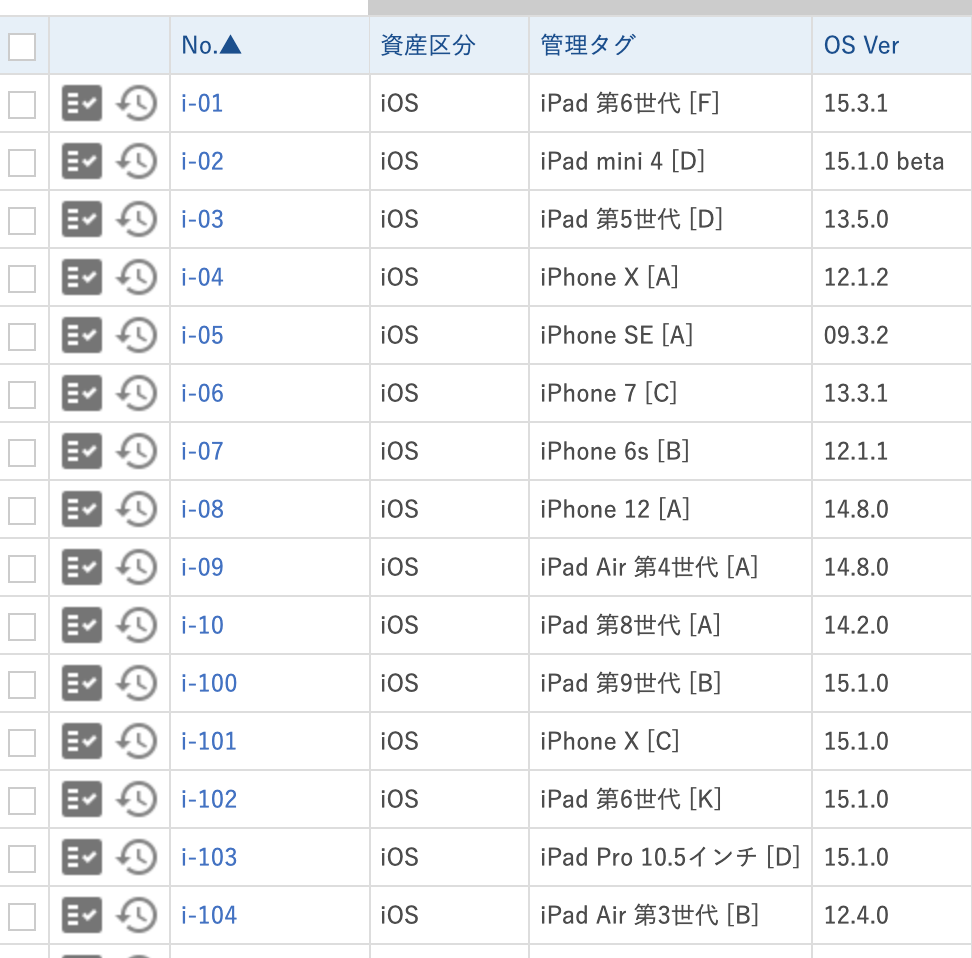Open history icon for row i-04
The image size is (972, 958).
[136, 277]
